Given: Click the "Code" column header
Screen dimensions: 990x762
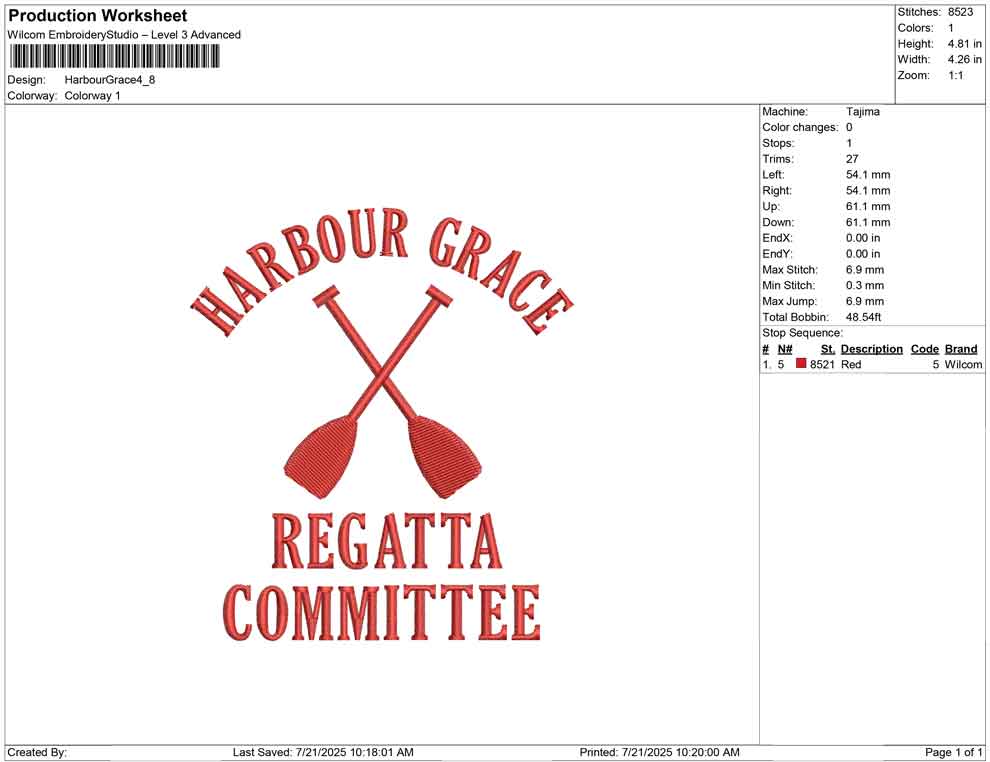Looking at the screenshot, I should click(925, 349).
